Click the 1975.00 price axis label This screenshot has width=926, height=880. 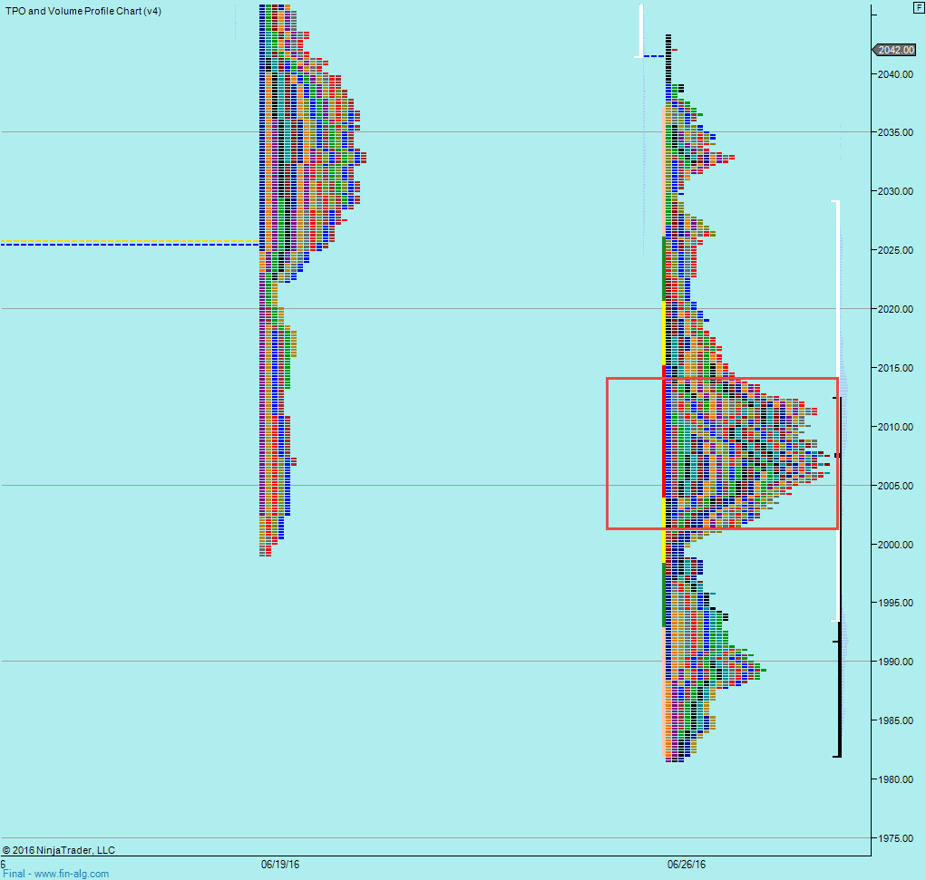[896, 838]
